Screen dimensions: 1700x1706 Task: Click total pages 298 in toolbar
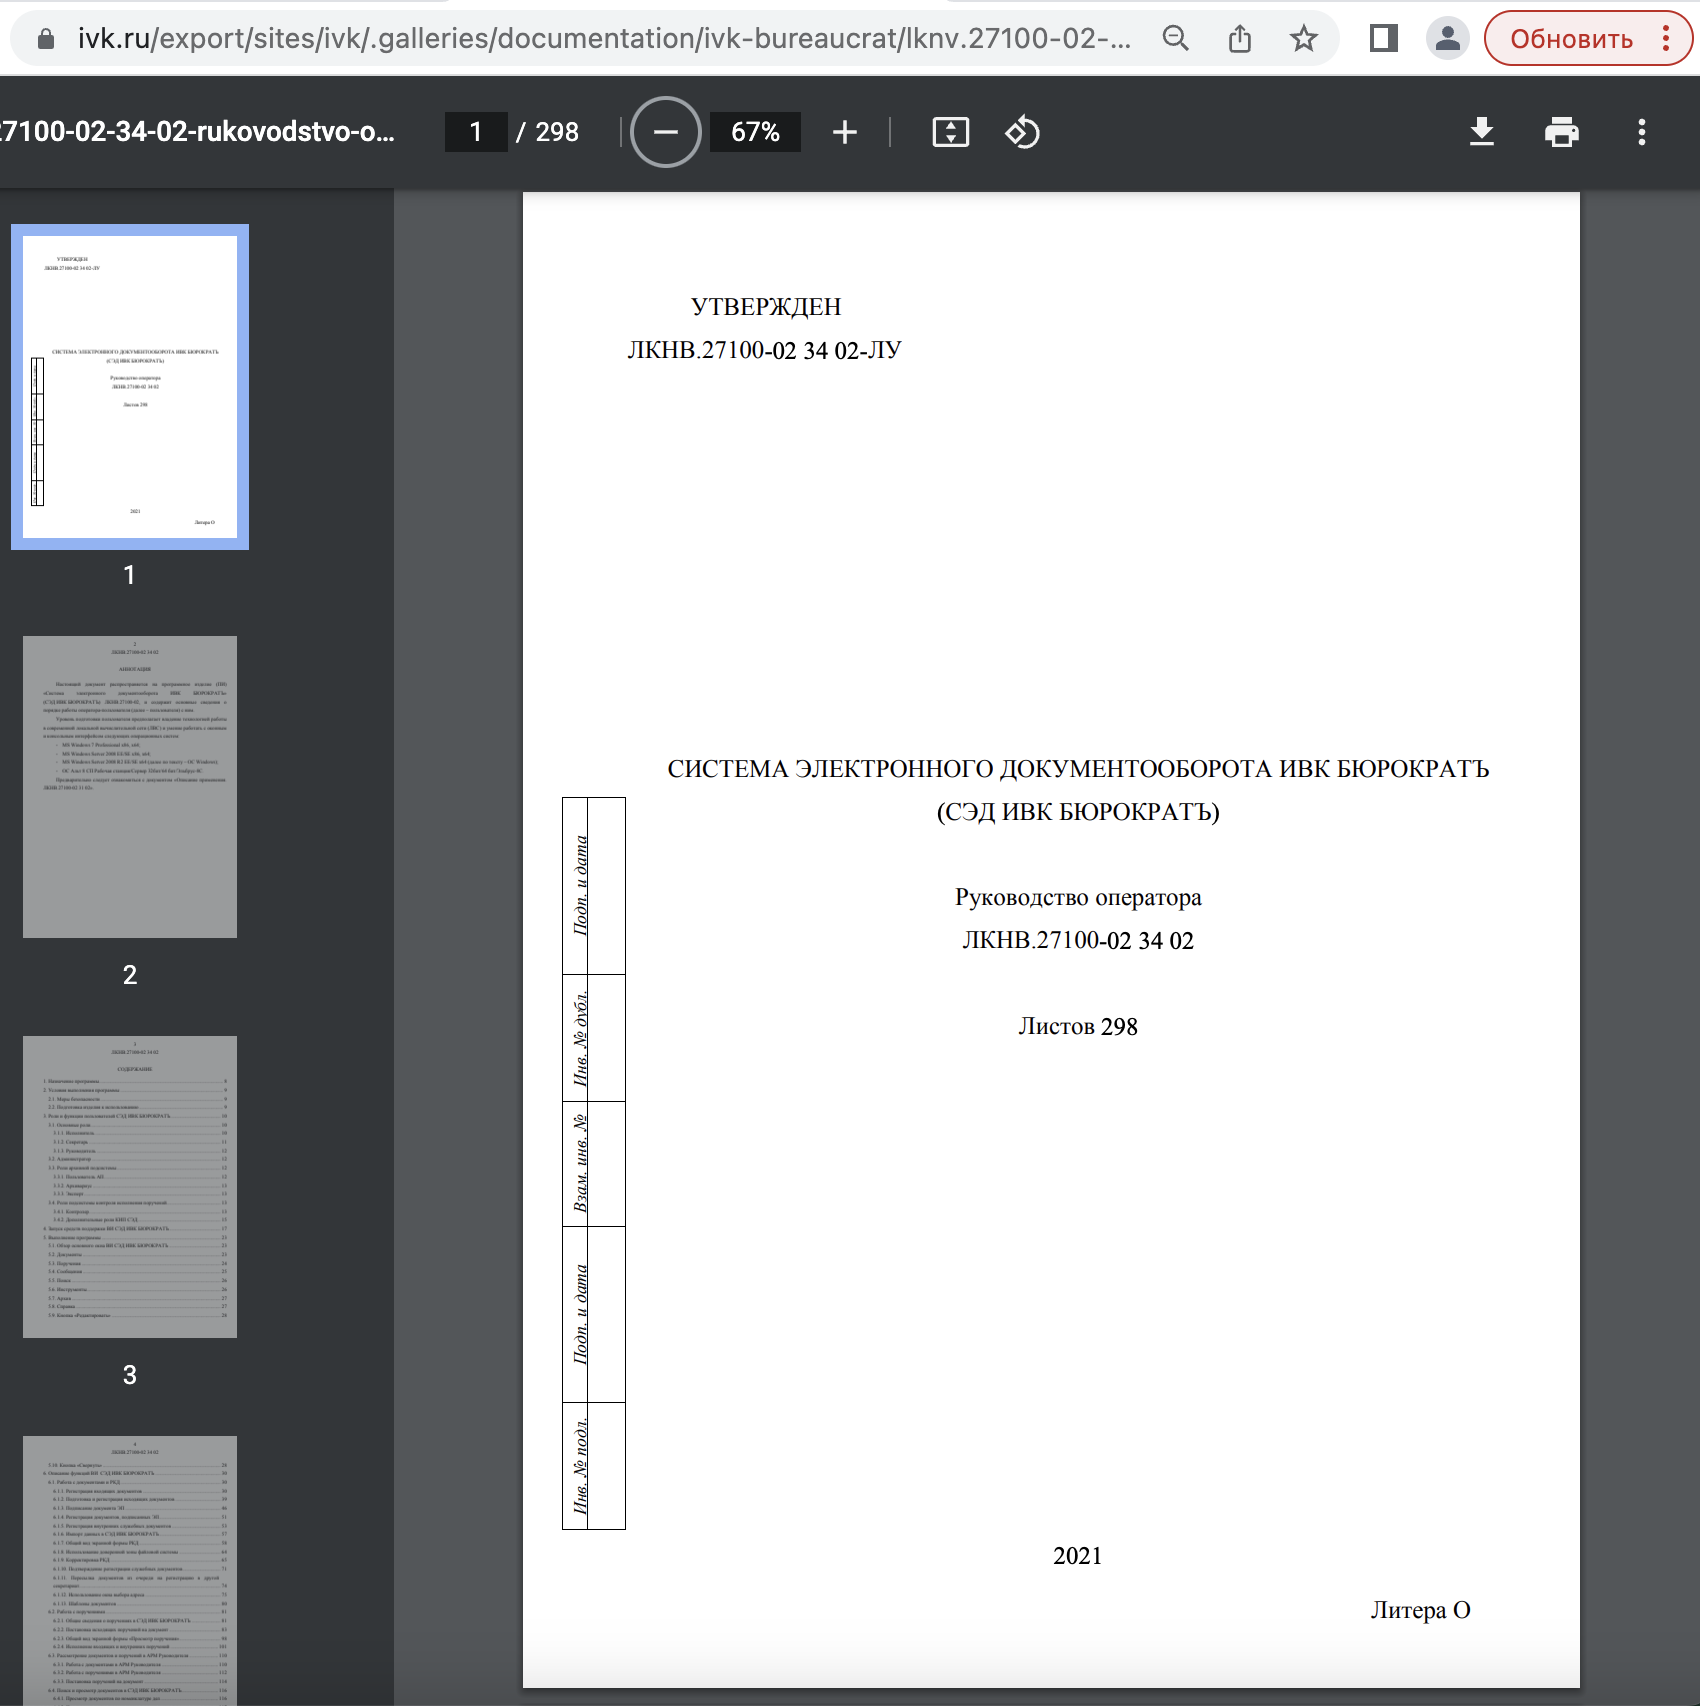click(x=557, y=132)
